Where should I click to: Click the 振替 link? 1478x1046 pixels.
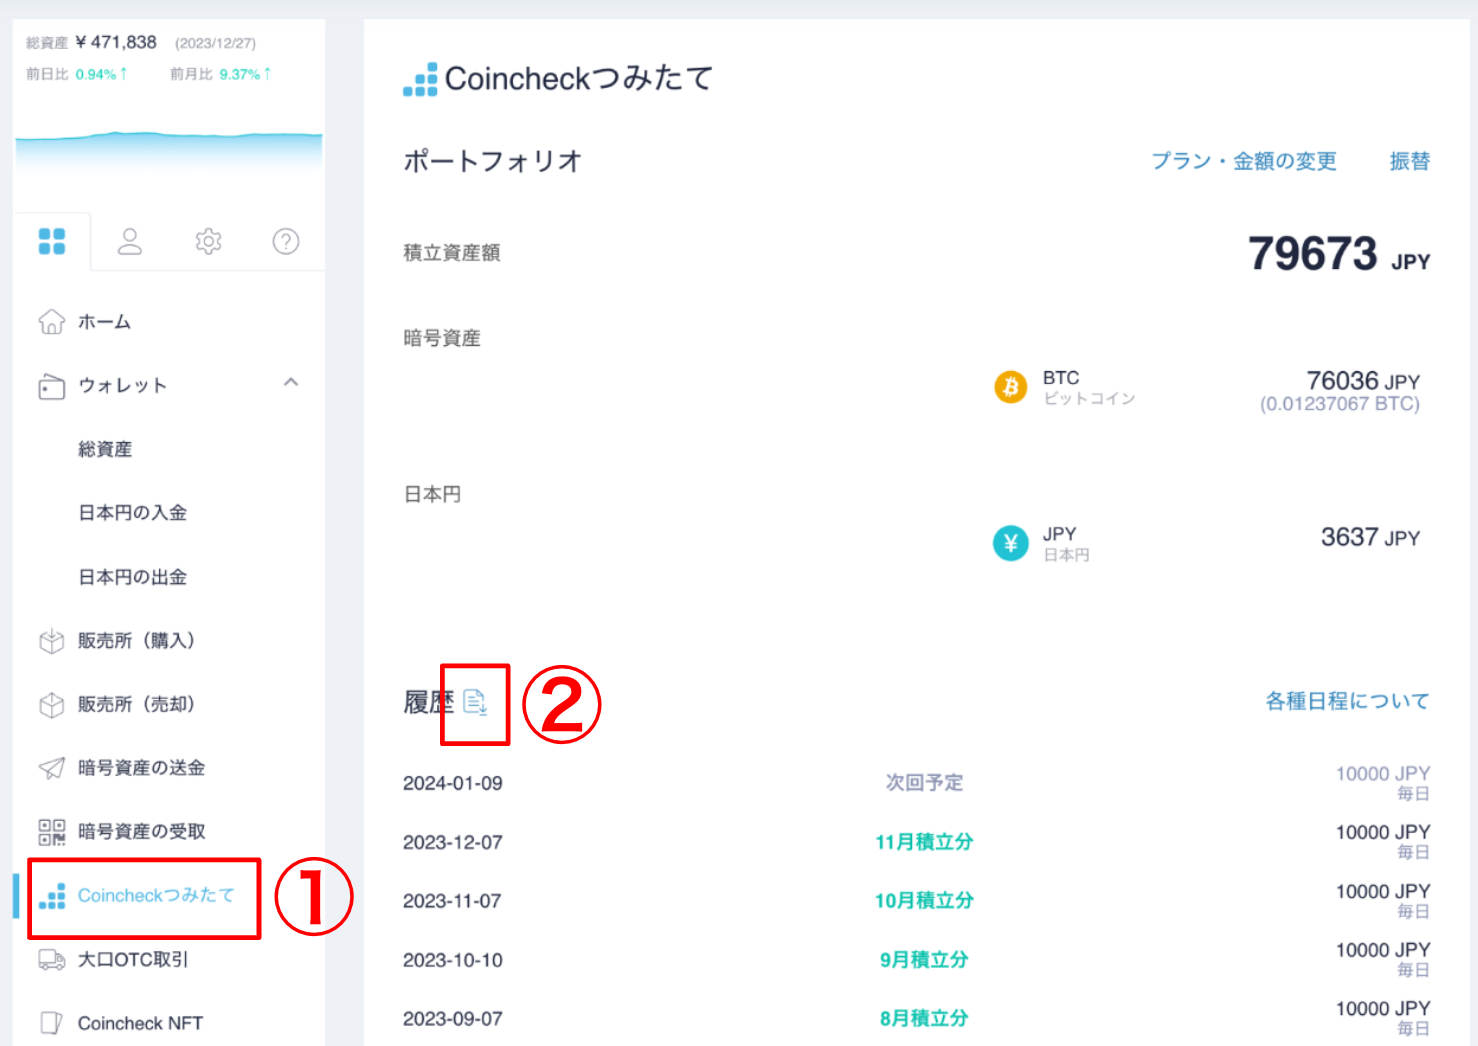pos(1409,161)
